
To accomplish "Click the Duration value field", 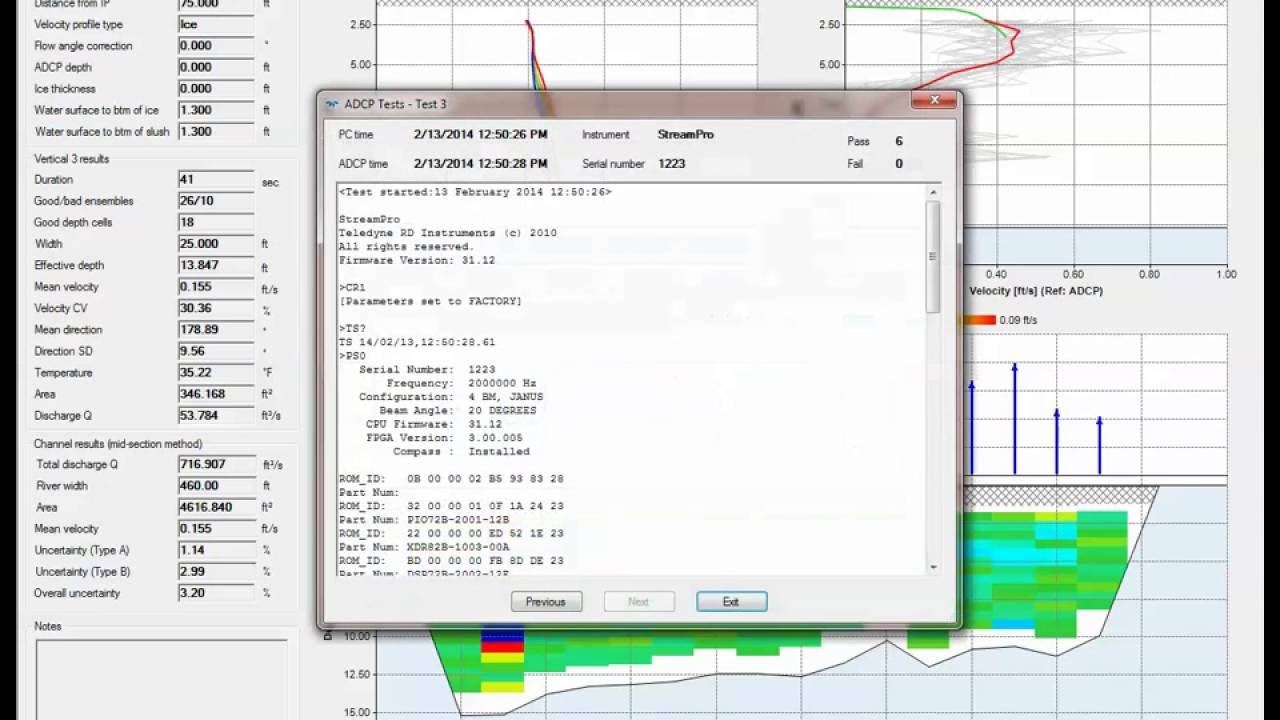I will pyautogui.click(x=216, y=180).
